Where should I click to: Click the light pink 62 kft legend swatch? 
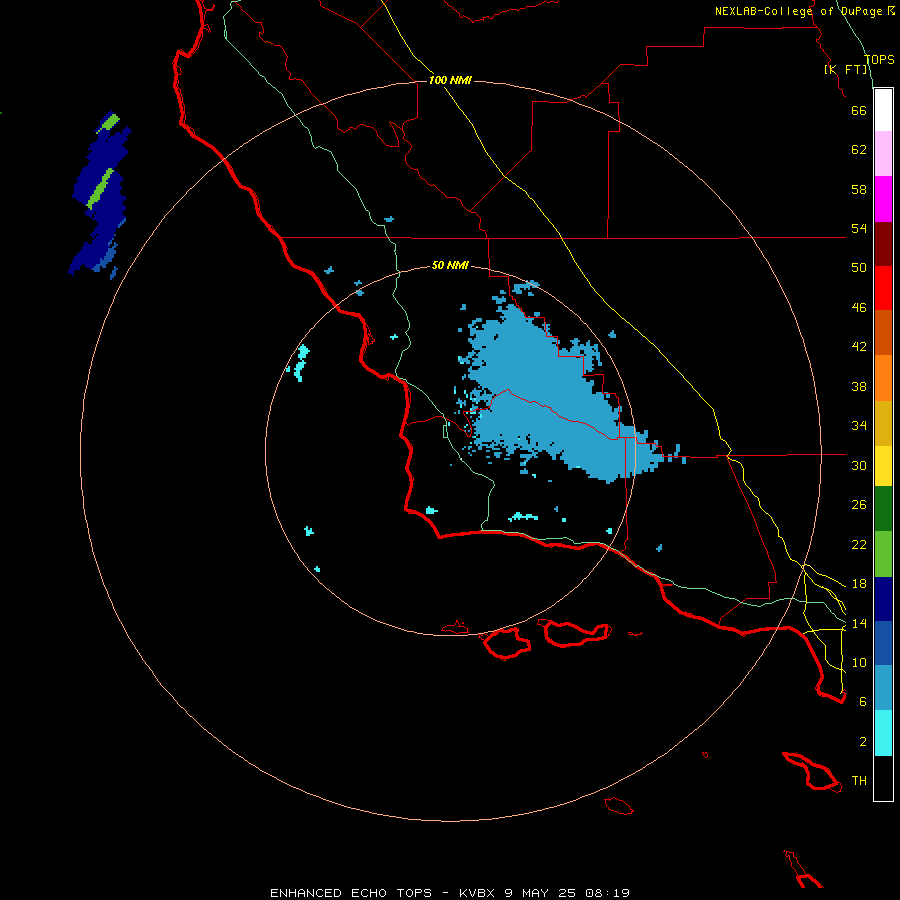(x=883, y=153)
